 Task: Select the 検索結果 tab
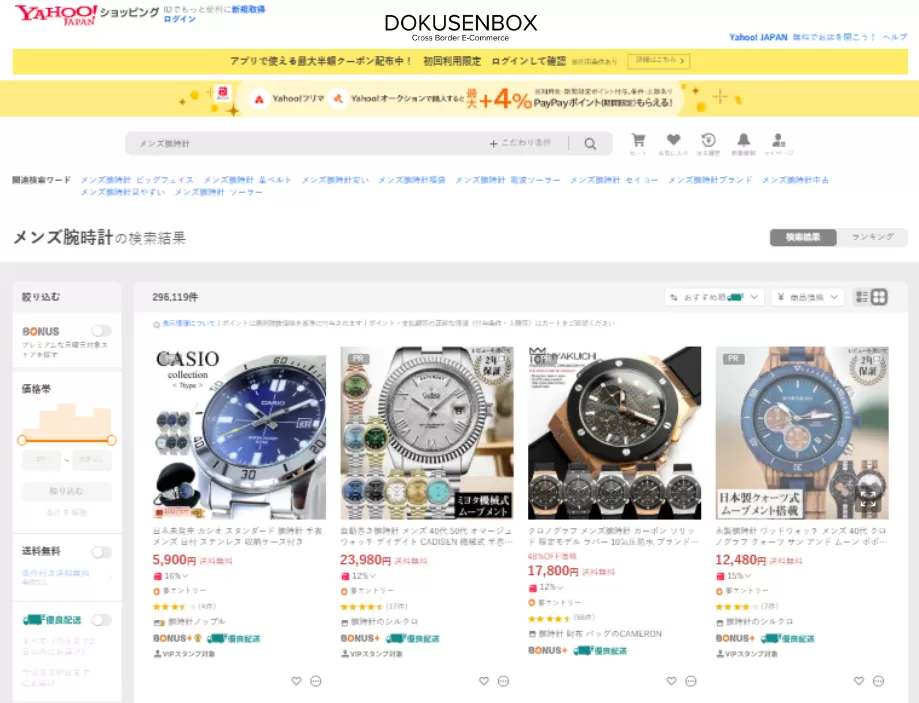803,238
